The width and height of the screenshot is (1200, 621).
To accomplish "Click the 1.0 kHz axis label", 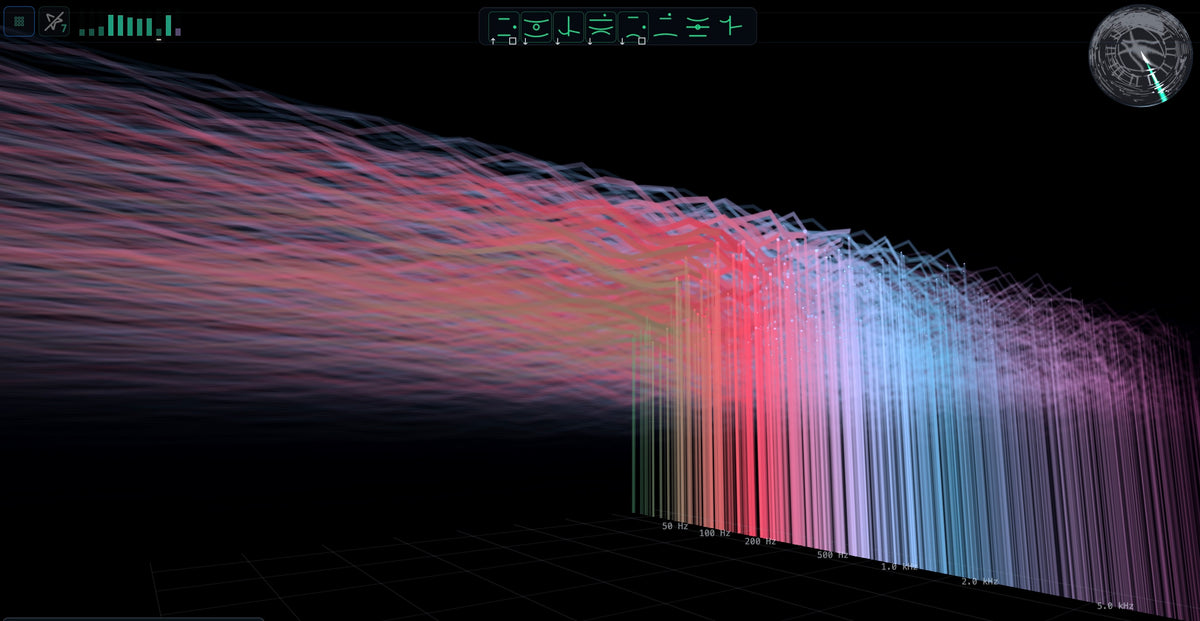I will tap(898, 567).
